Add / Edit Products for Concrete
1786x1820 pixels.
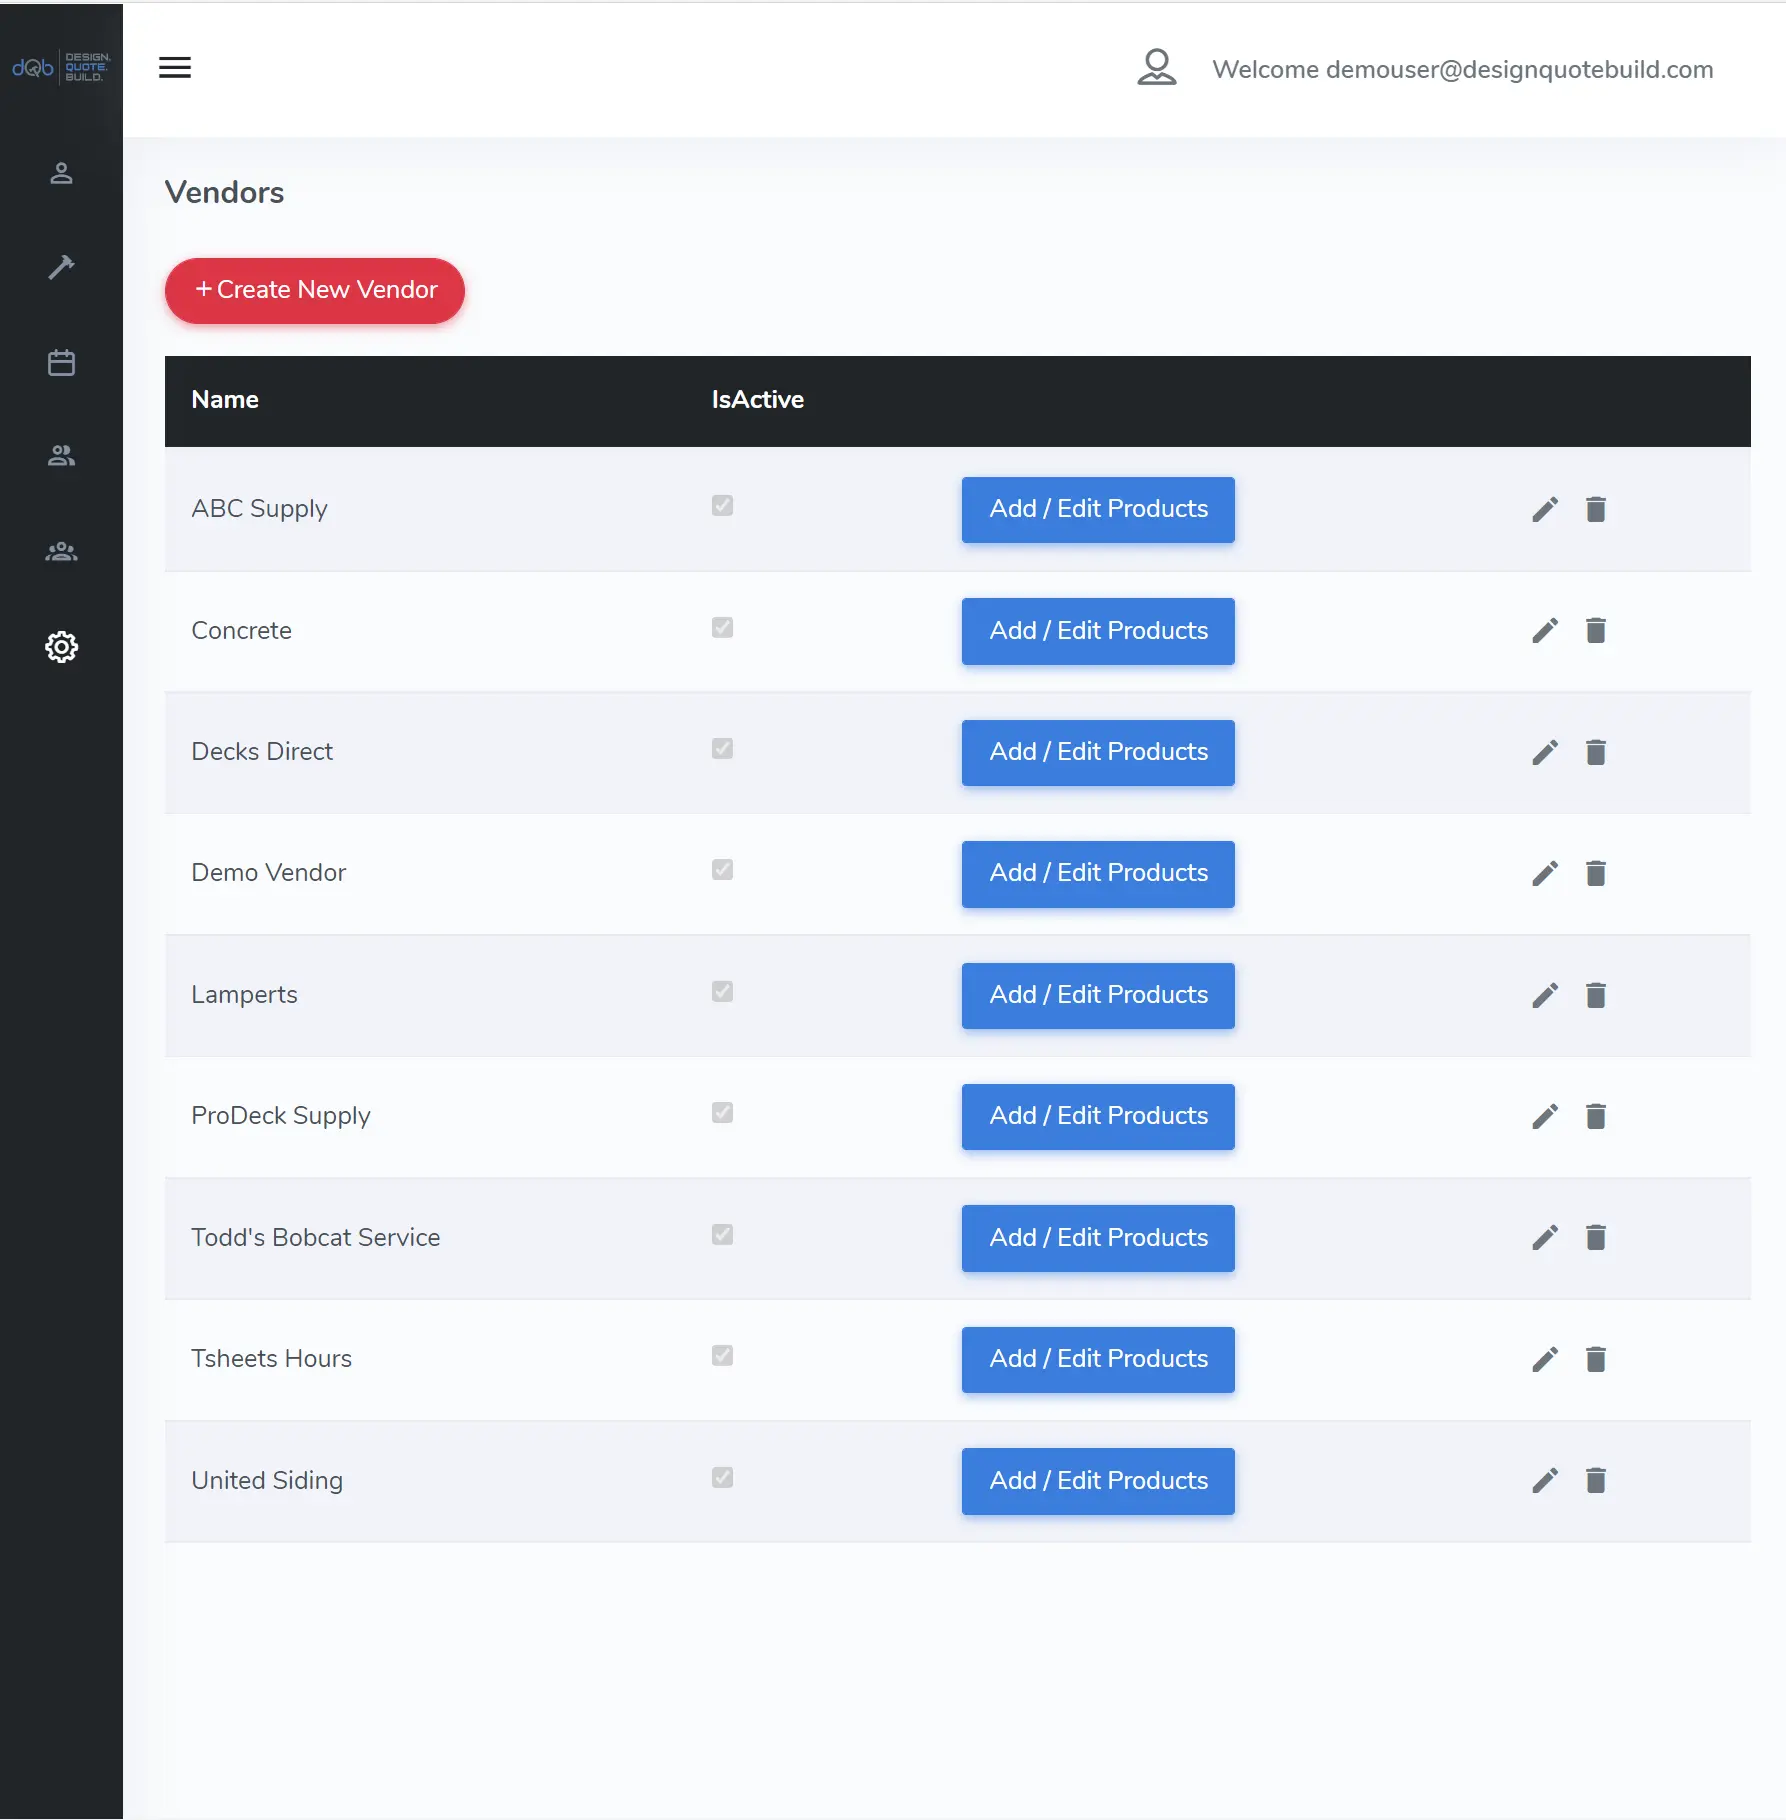point(1098,631)
